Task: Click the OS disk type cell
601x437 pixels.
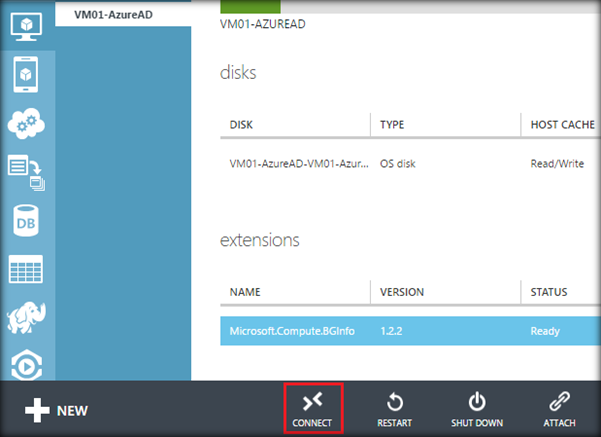Action: click(397, 164)
